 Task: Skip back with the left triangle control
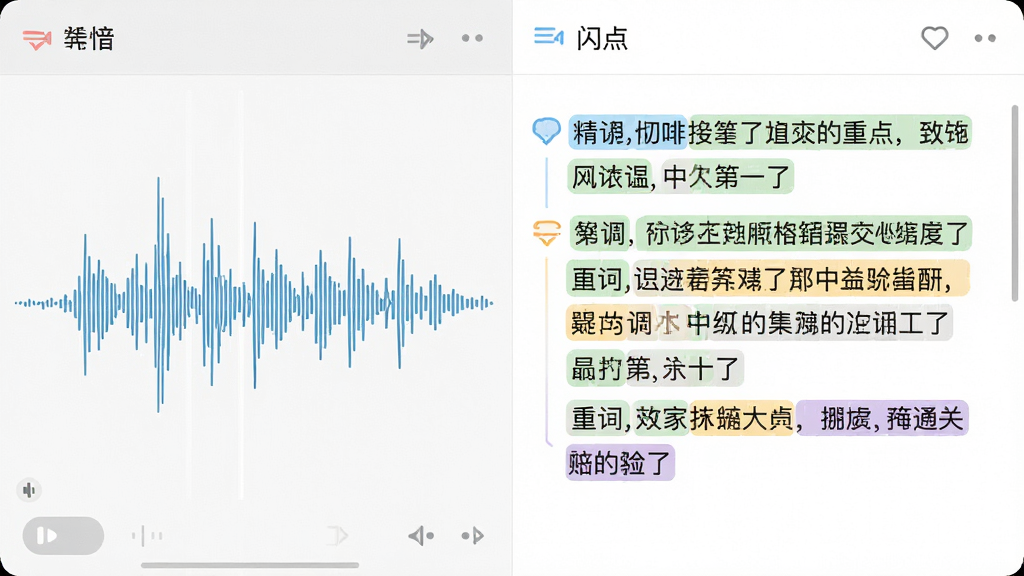pos(421,536)
